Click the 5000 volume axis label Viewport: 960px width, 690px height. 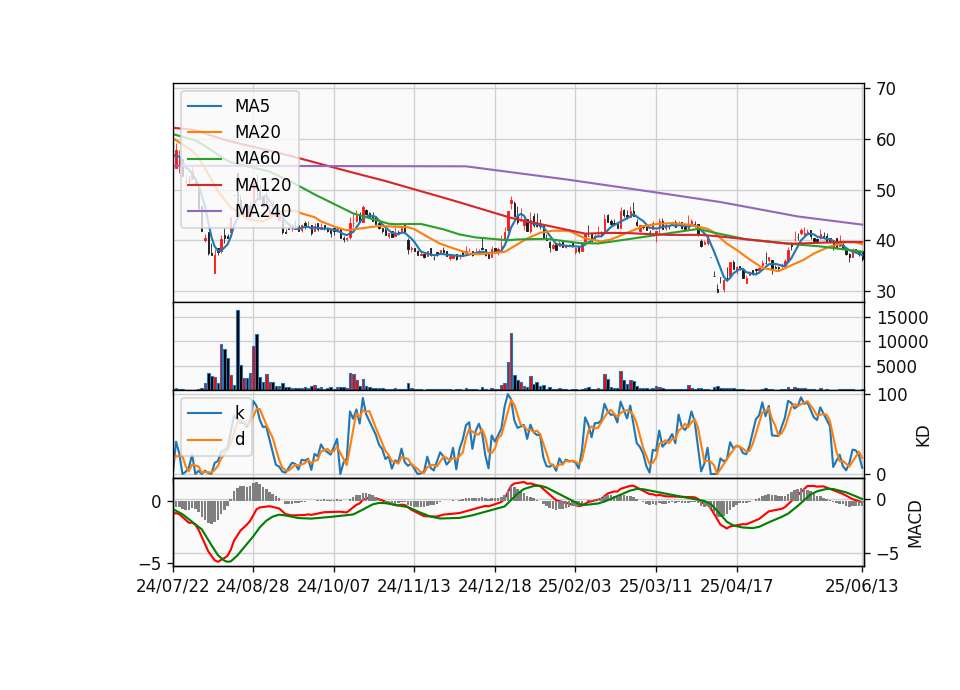click(897, 367)
